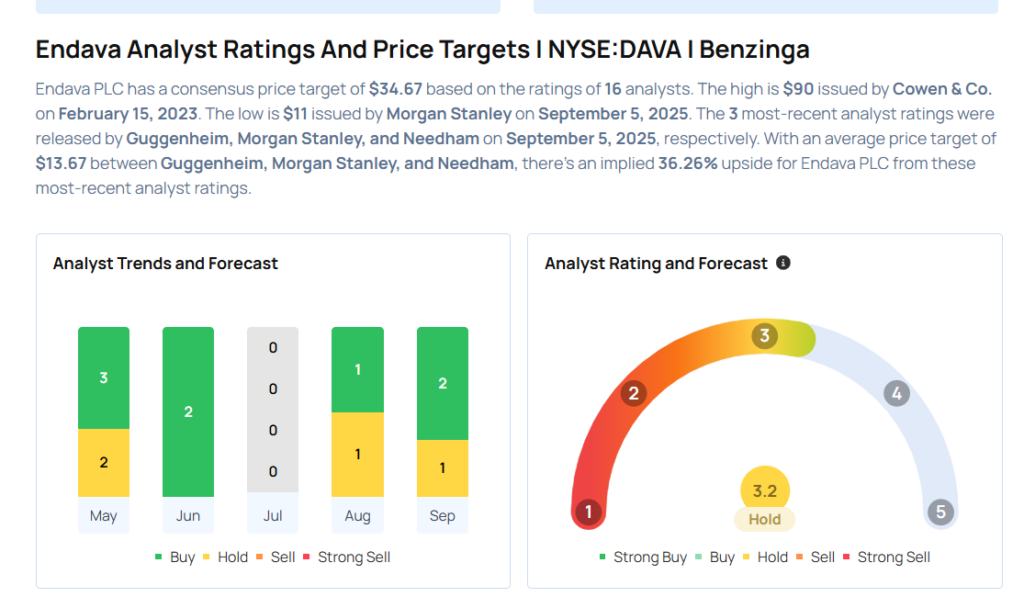Toggle the Buy legend in Analyst Trends
The height and width of the screenshot is (608, 1024).
click(175, 557)
